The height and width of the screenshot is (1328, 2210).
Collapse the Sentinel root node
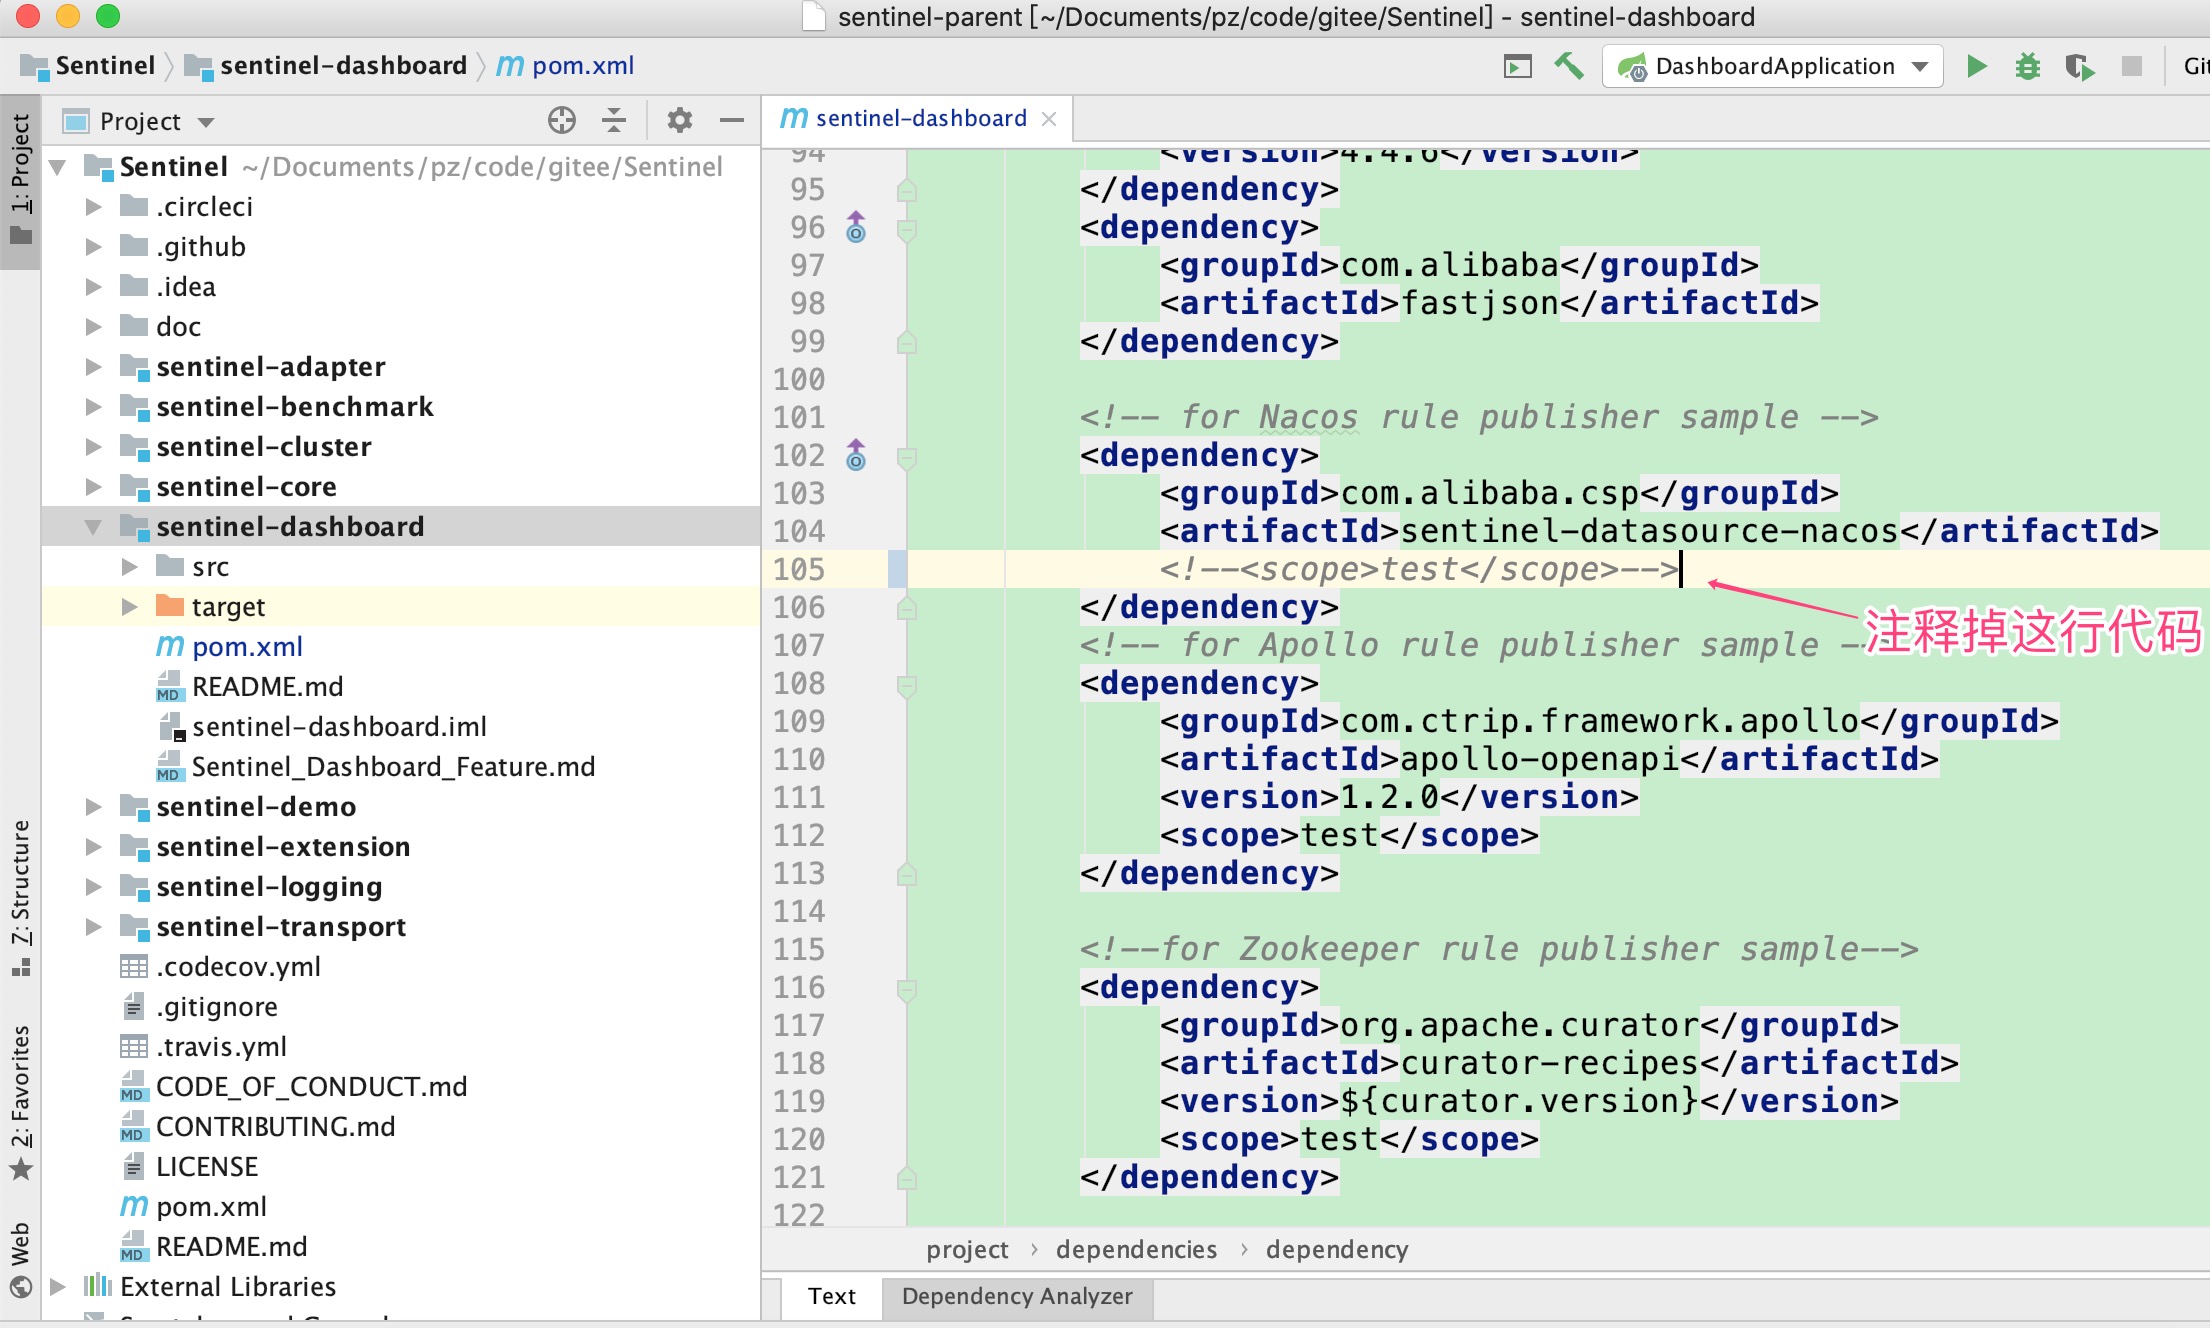pos(58,167)
